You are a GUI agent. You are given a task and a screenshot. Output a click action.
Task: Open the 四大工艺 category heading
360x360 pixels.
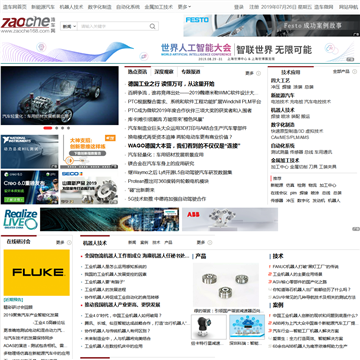click(280, 81)
